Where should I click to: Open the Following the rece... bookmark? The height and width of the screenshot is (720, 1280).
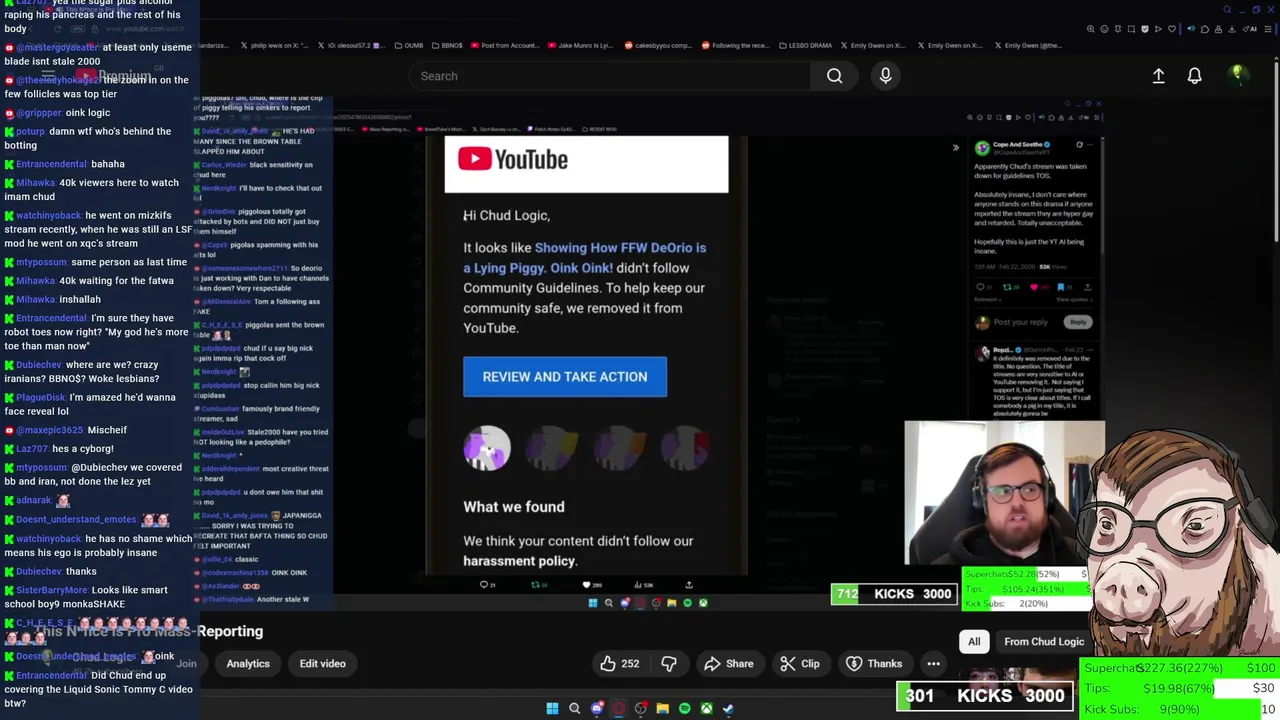736,45
